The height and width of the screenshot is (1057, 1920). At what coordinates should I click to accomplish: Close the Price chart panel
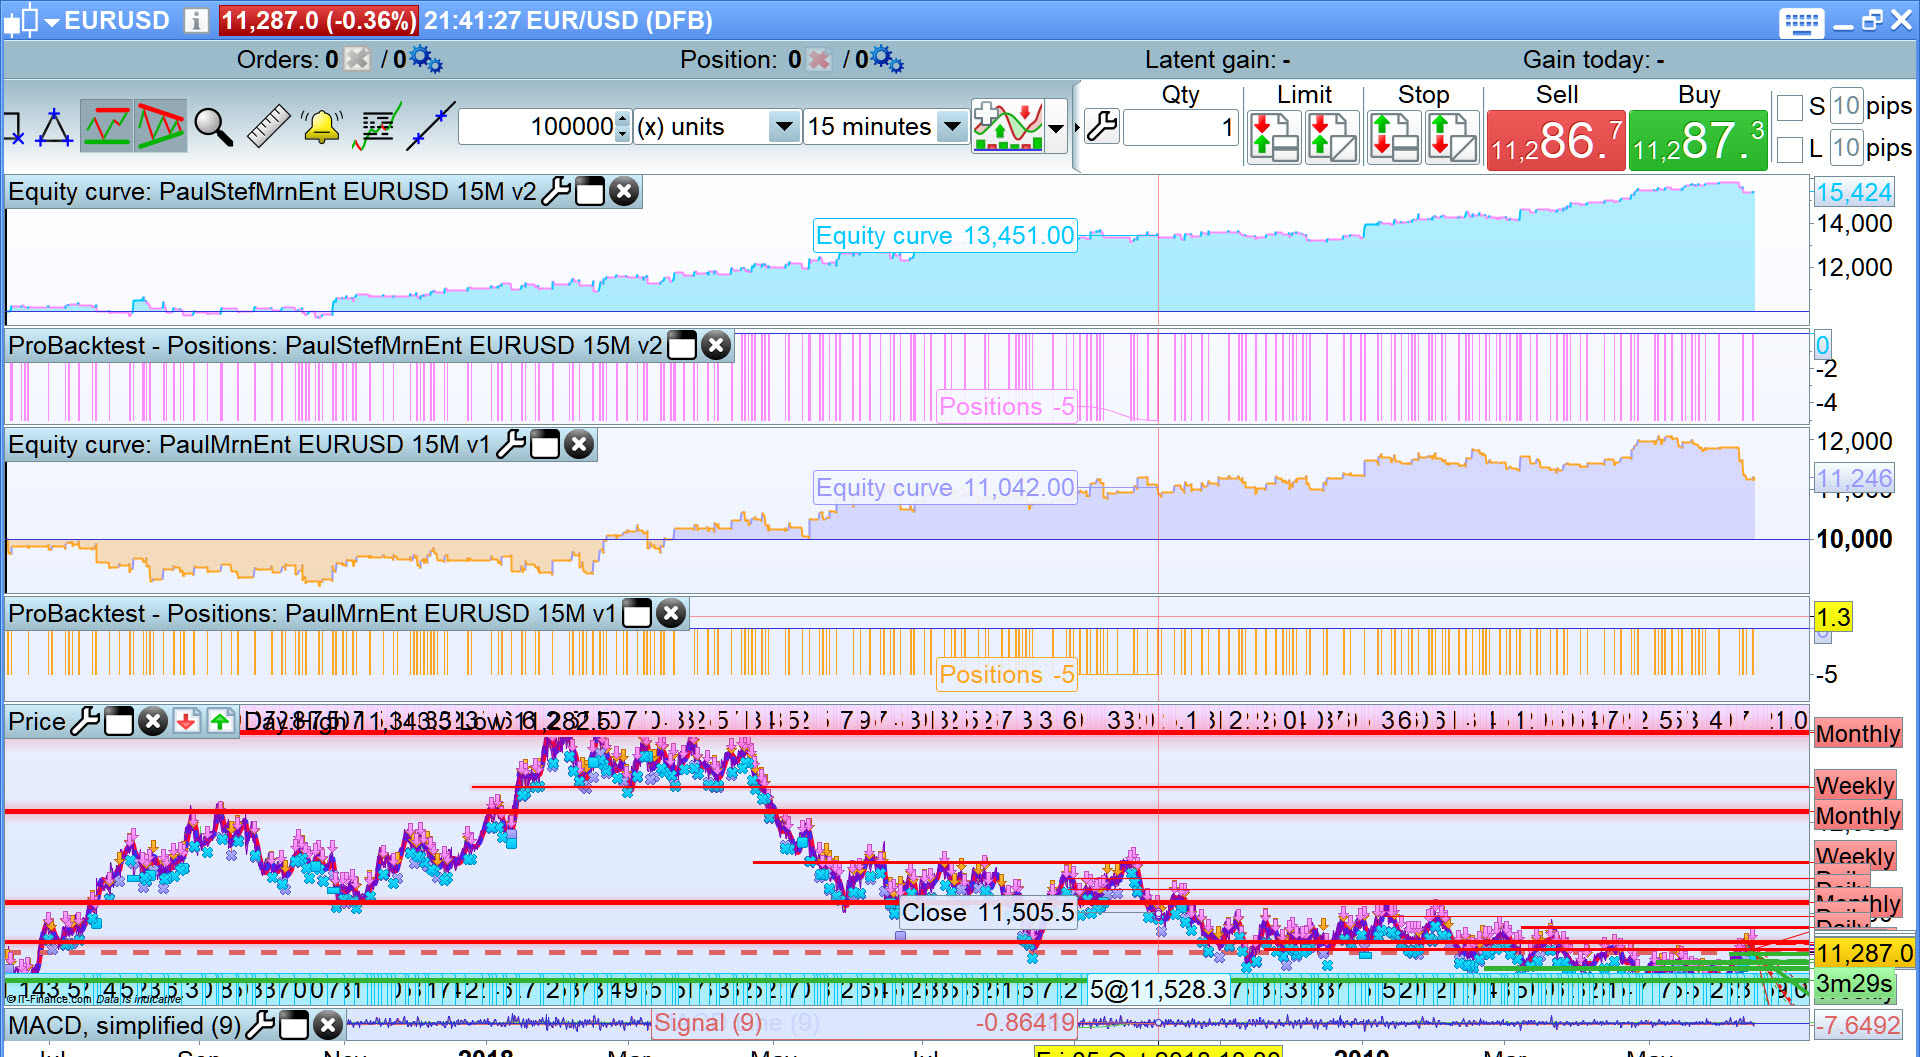(152, 721)
